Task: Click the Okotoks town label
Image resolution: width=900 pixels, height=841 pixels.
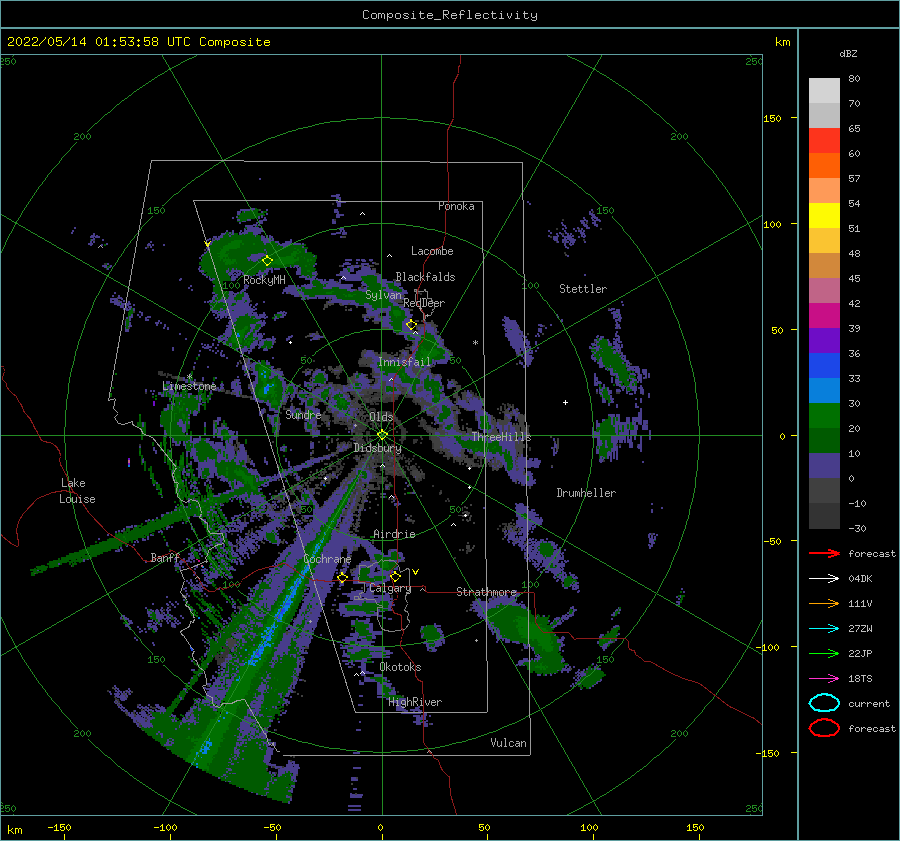Action: pos(400,667)
